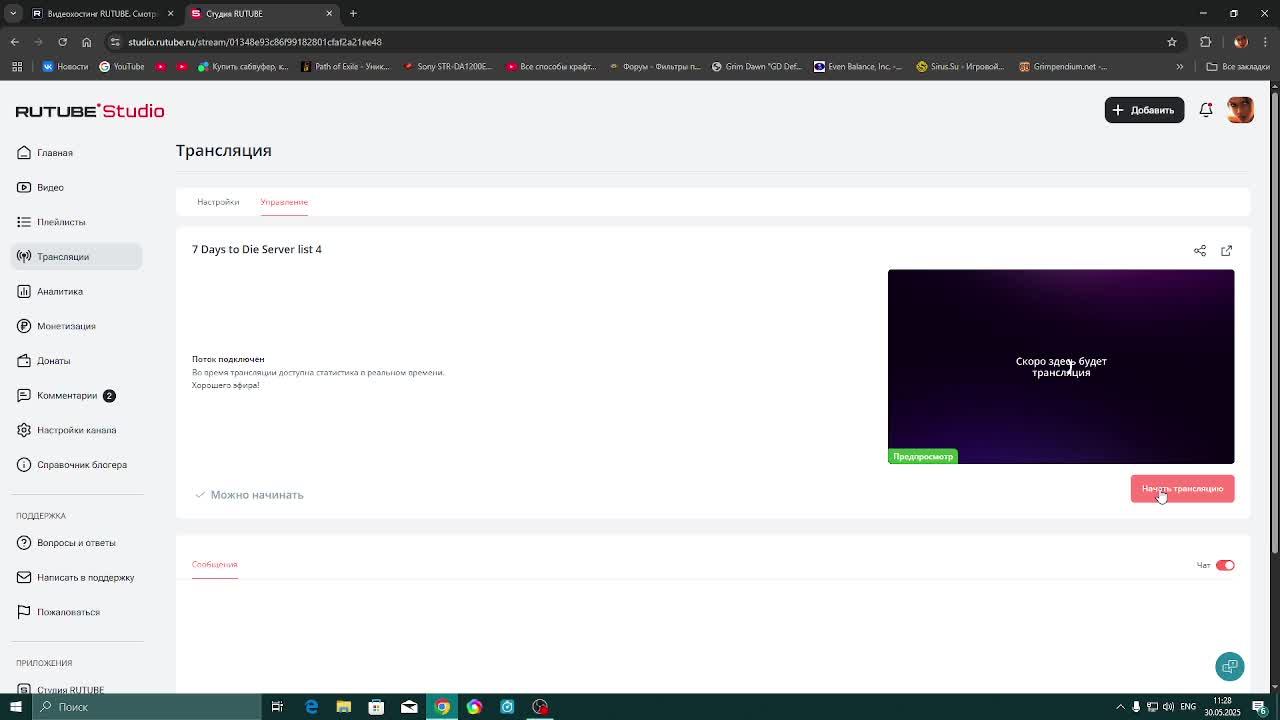The image size is (1280, 720).
Task: Click the Предпросмотр green badge
Action: click(923, 457)
